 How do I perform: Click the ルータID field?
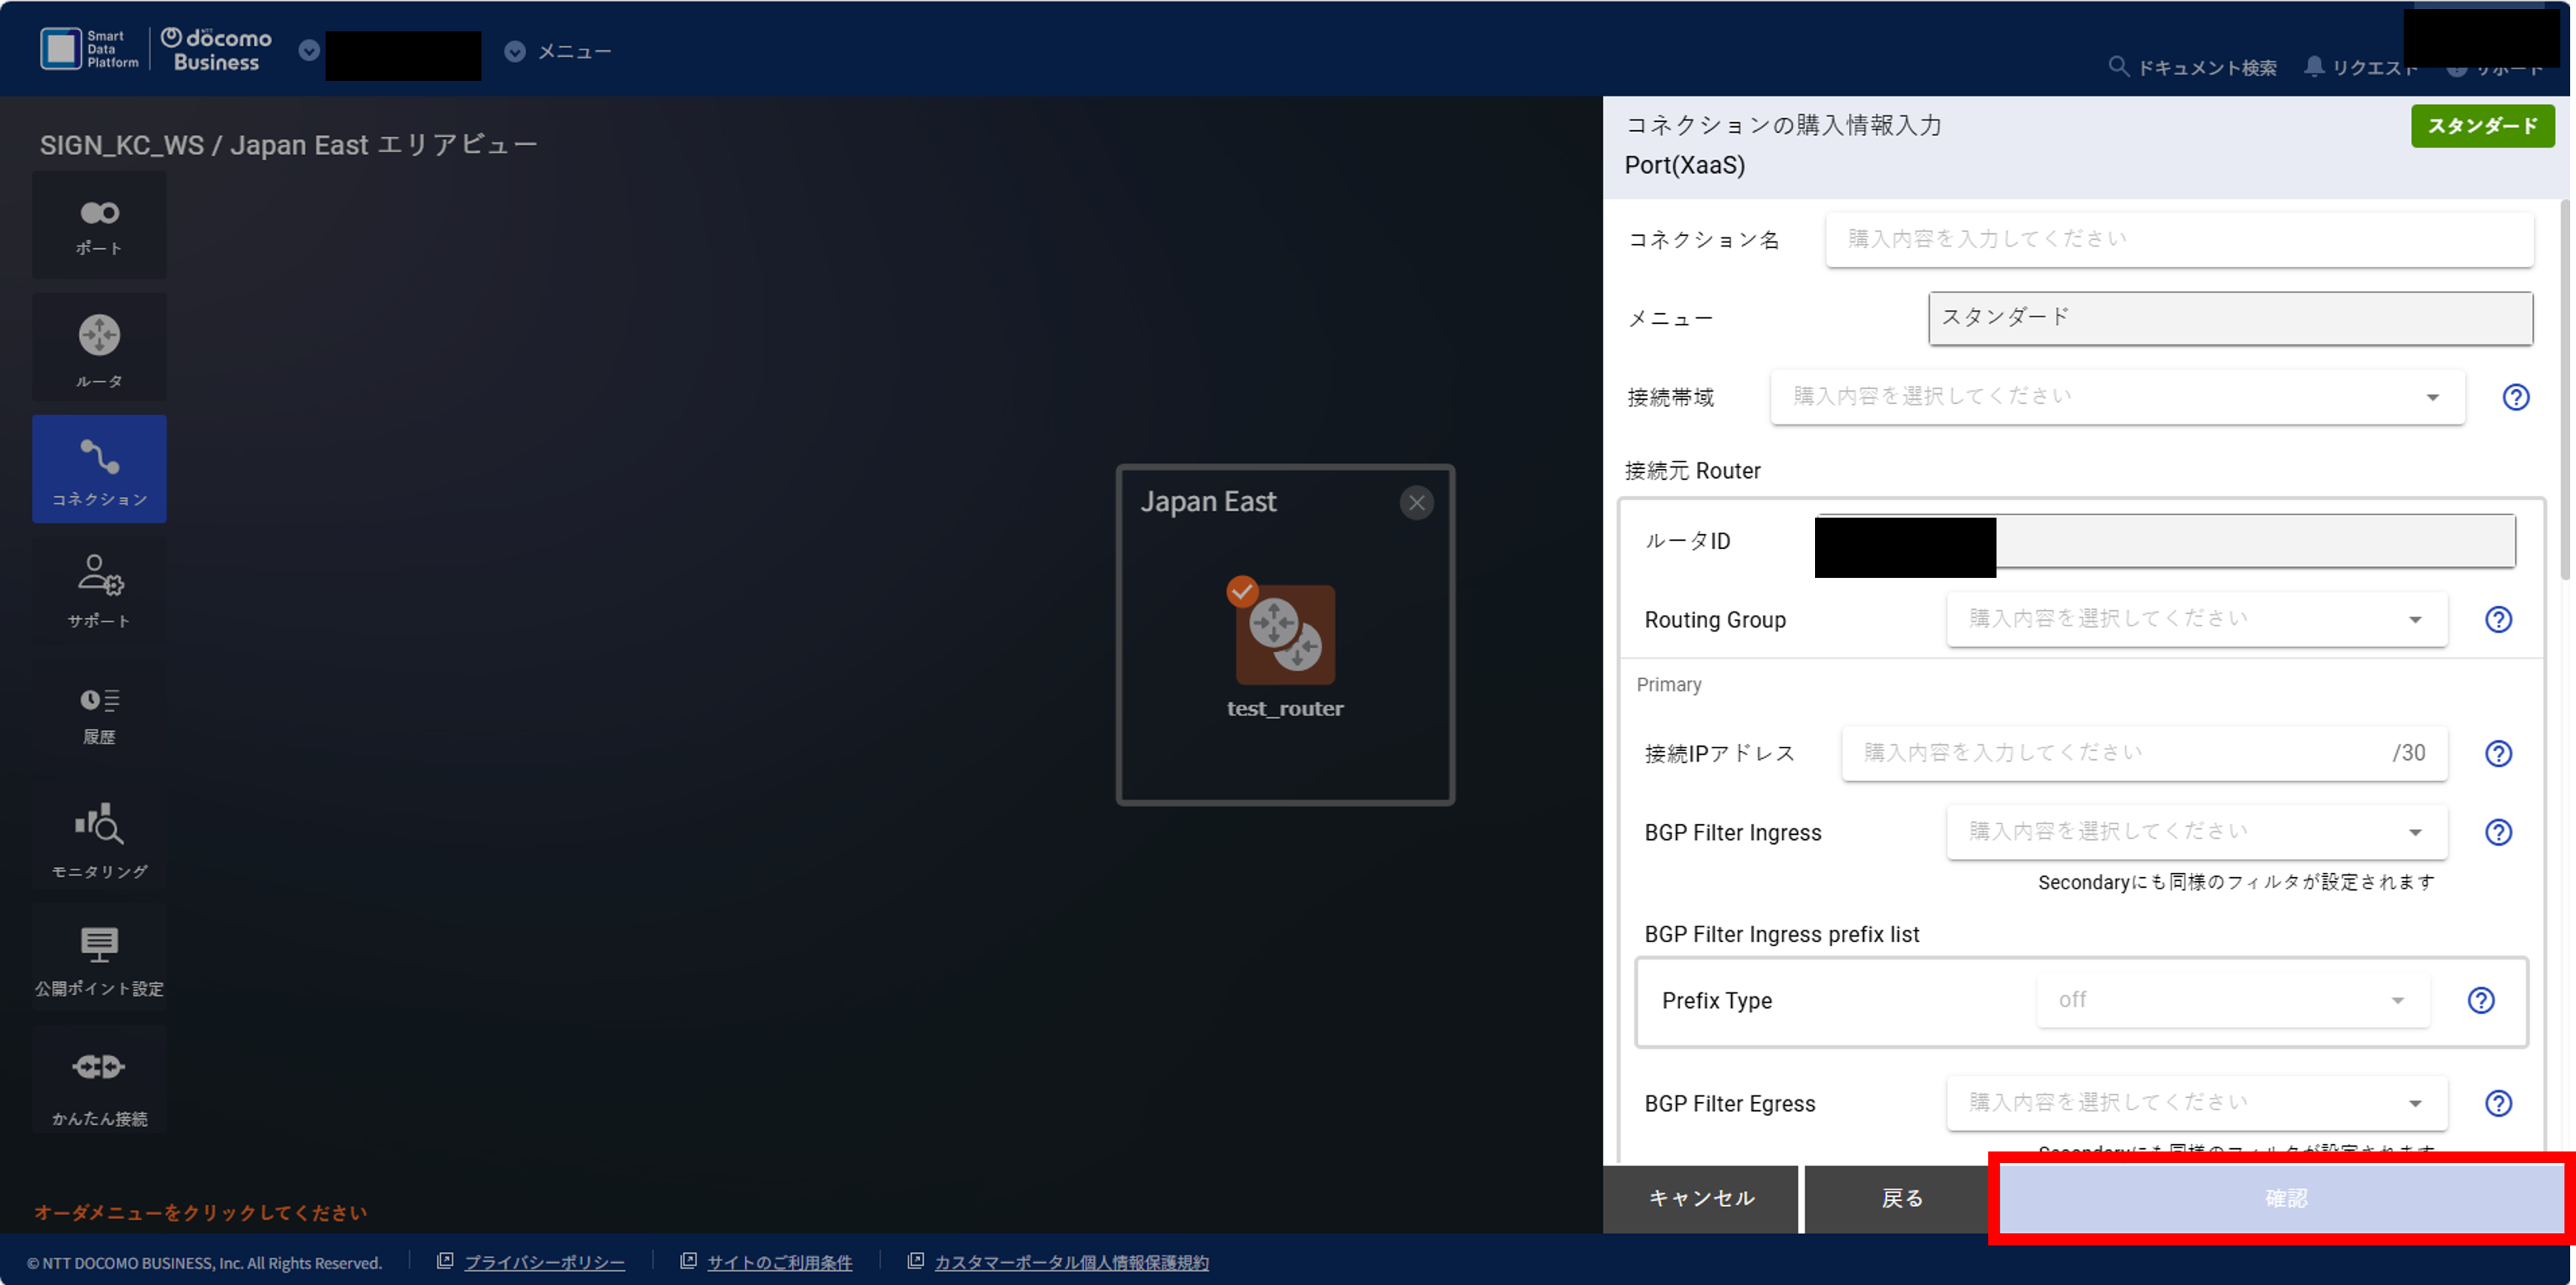(x=2165, y=541)
